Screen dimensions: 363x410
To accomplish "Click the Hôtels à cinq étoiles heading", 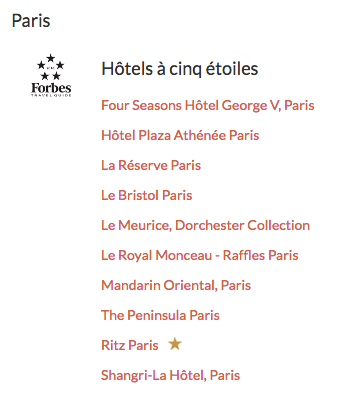I will pos(180,69).
